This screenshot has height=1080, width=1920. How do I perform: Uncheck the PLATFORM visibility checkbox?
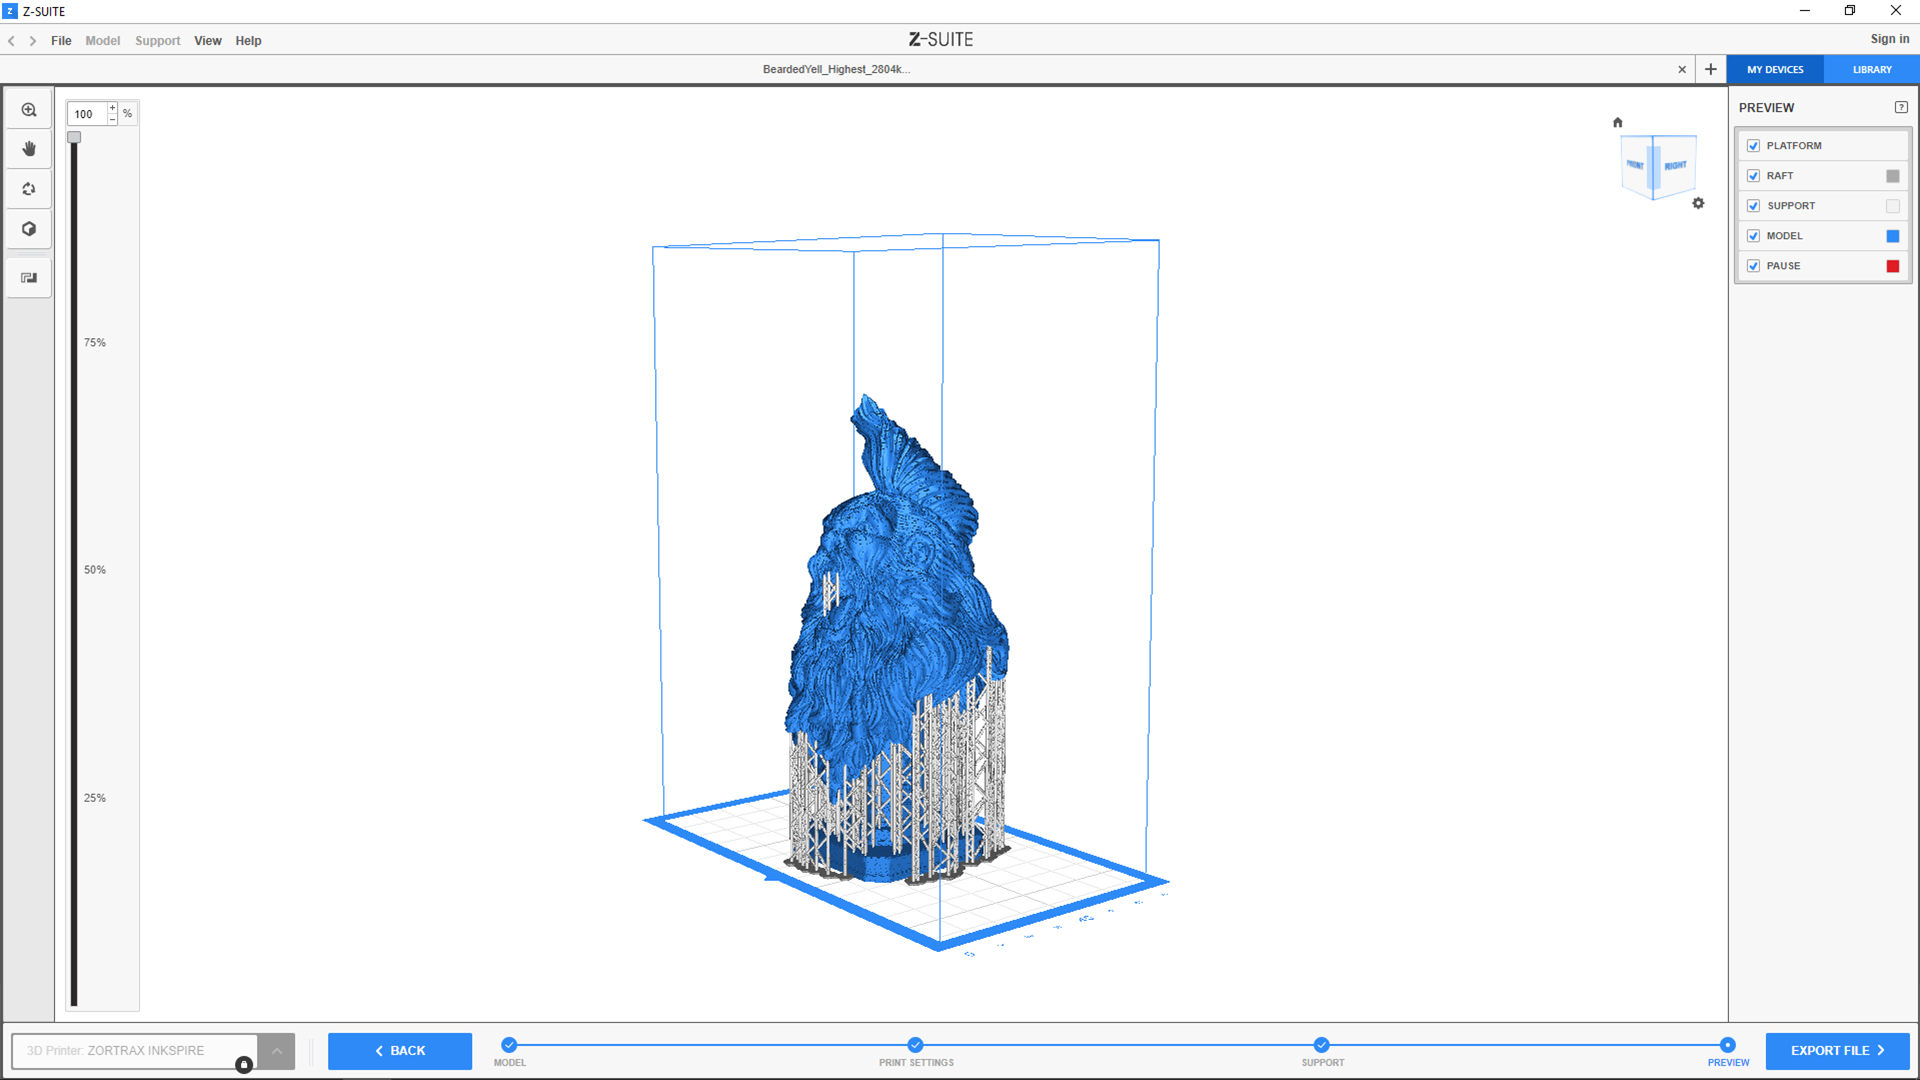click(1753, 146)
